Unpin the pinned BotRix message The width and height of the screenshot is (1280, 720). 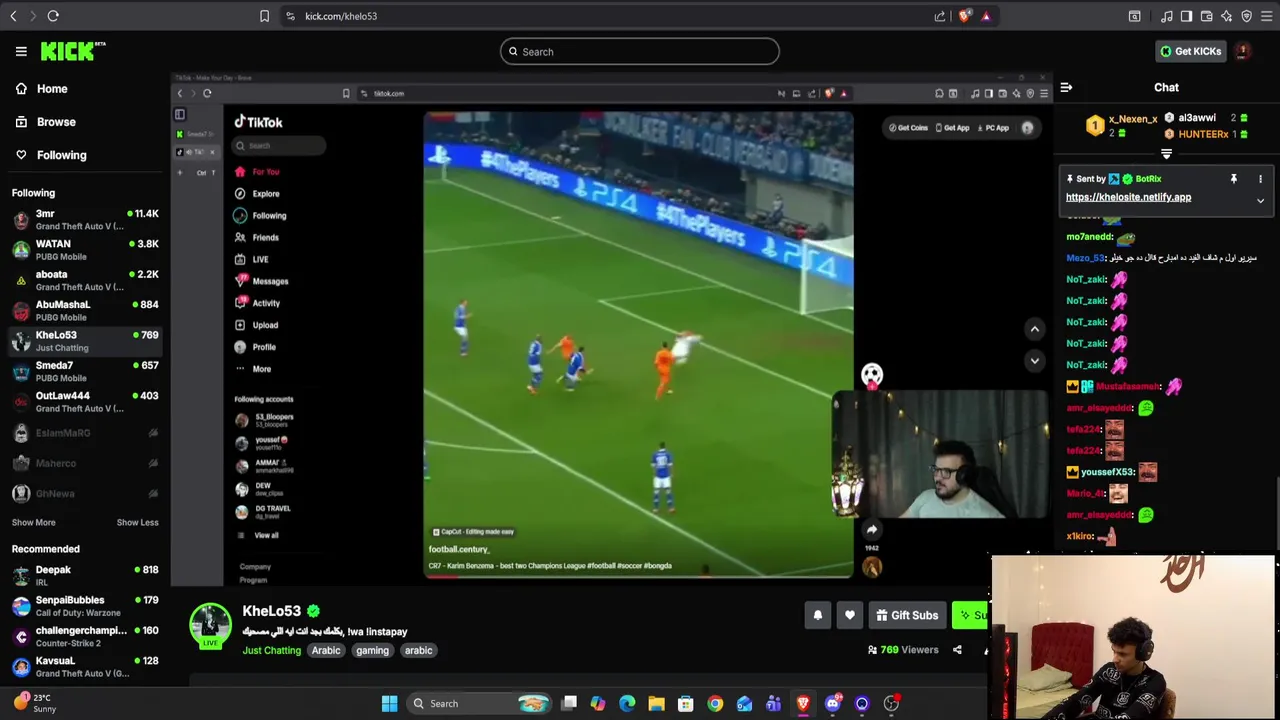1233,179
